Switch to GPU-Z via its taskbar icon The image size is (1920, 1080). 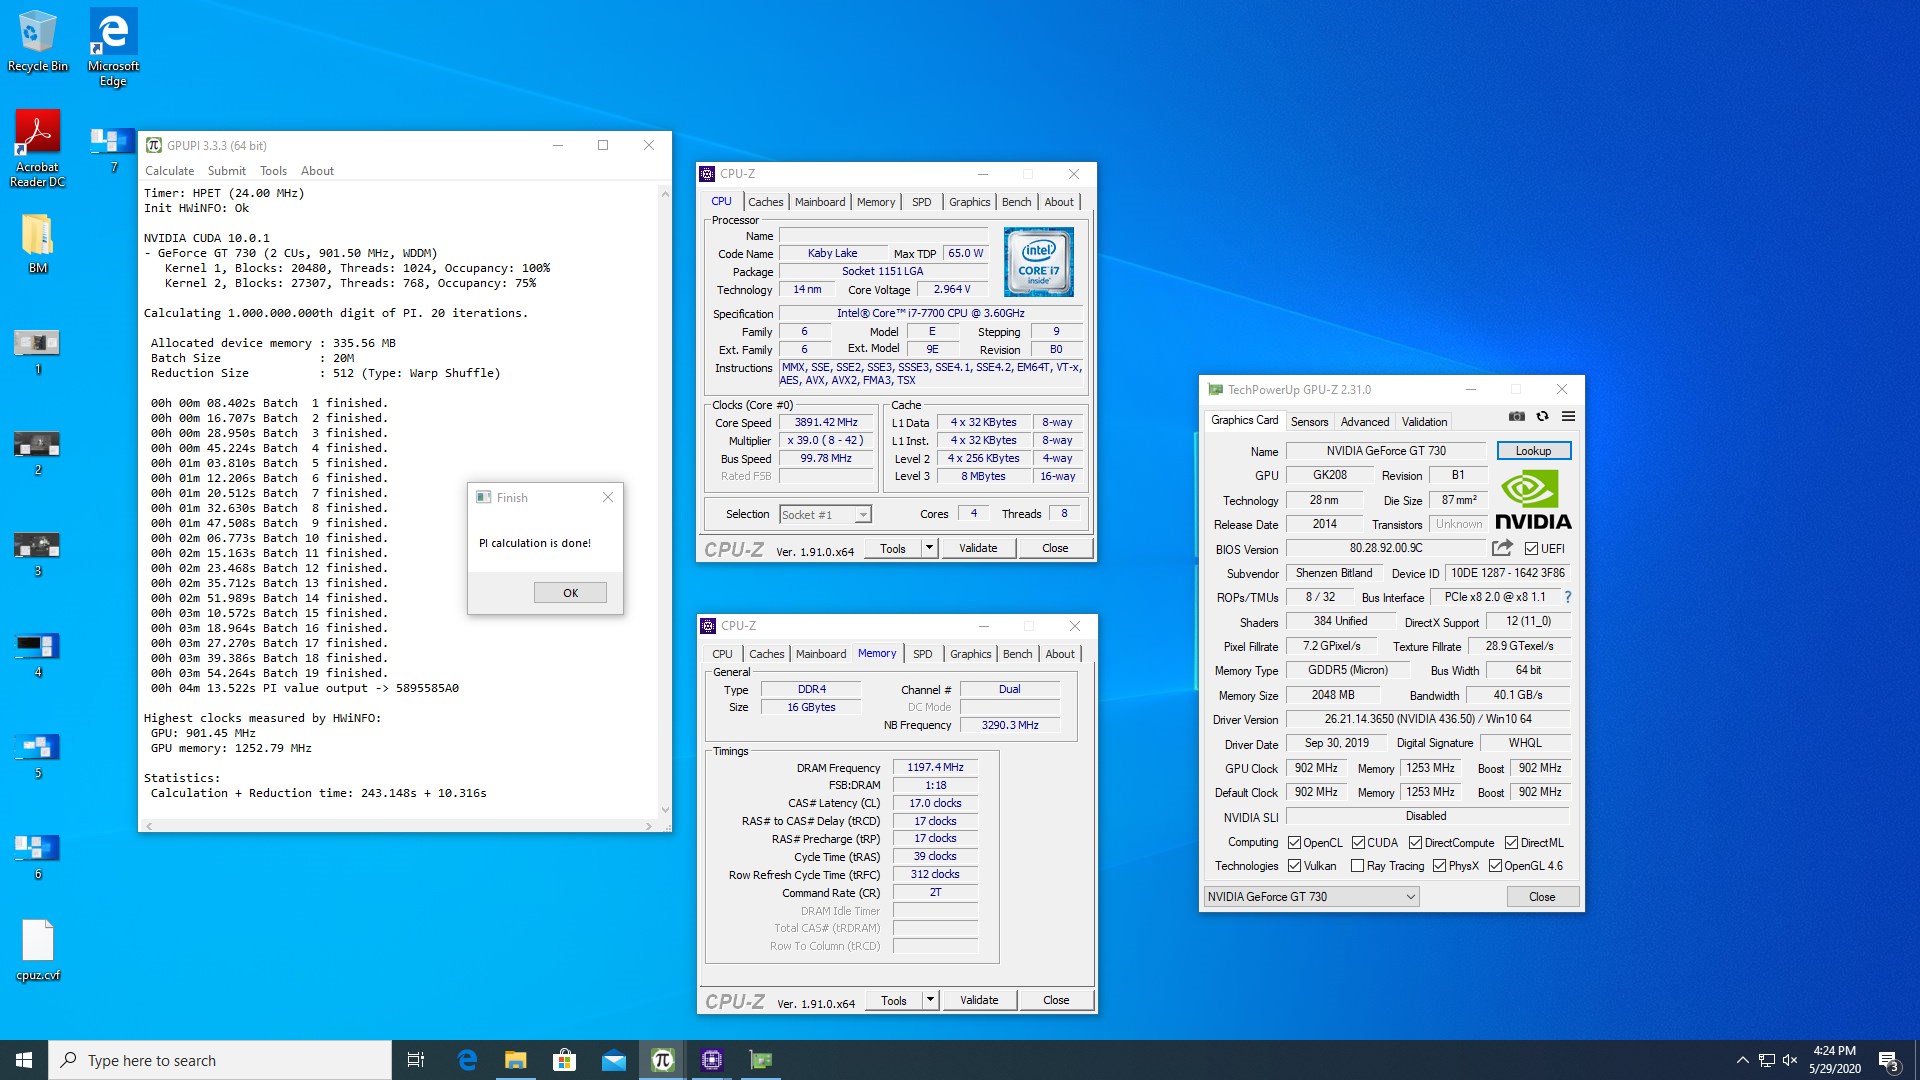(x=760, y=1060)
